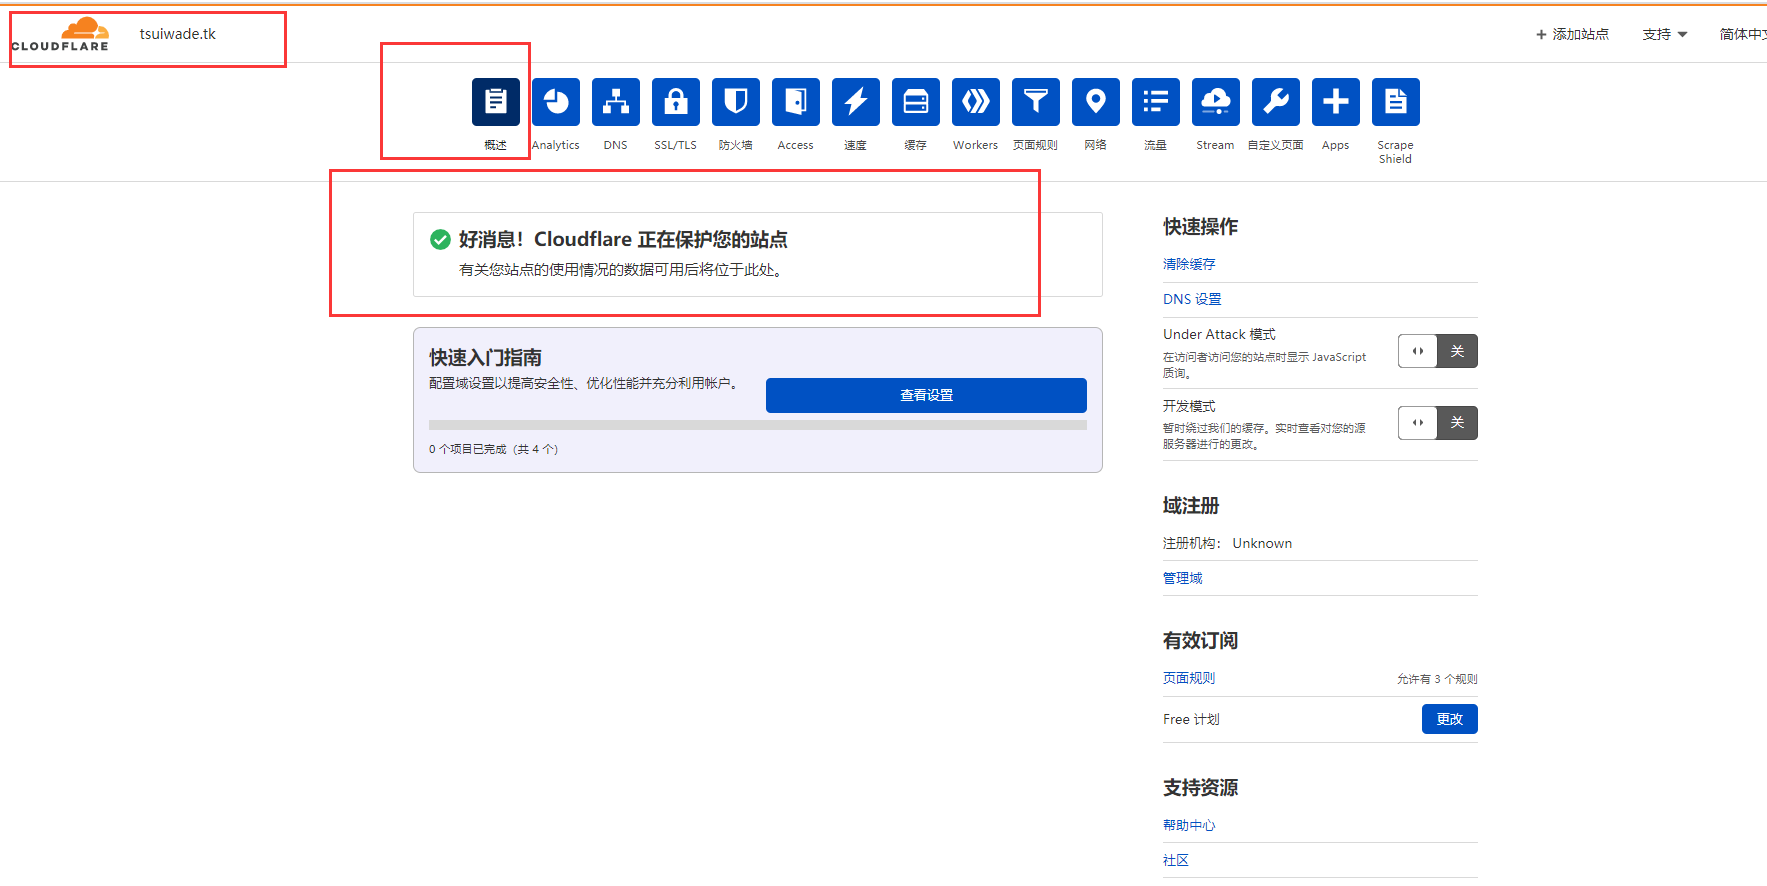Open the 支持 dropdown menu

(1664, 34)
